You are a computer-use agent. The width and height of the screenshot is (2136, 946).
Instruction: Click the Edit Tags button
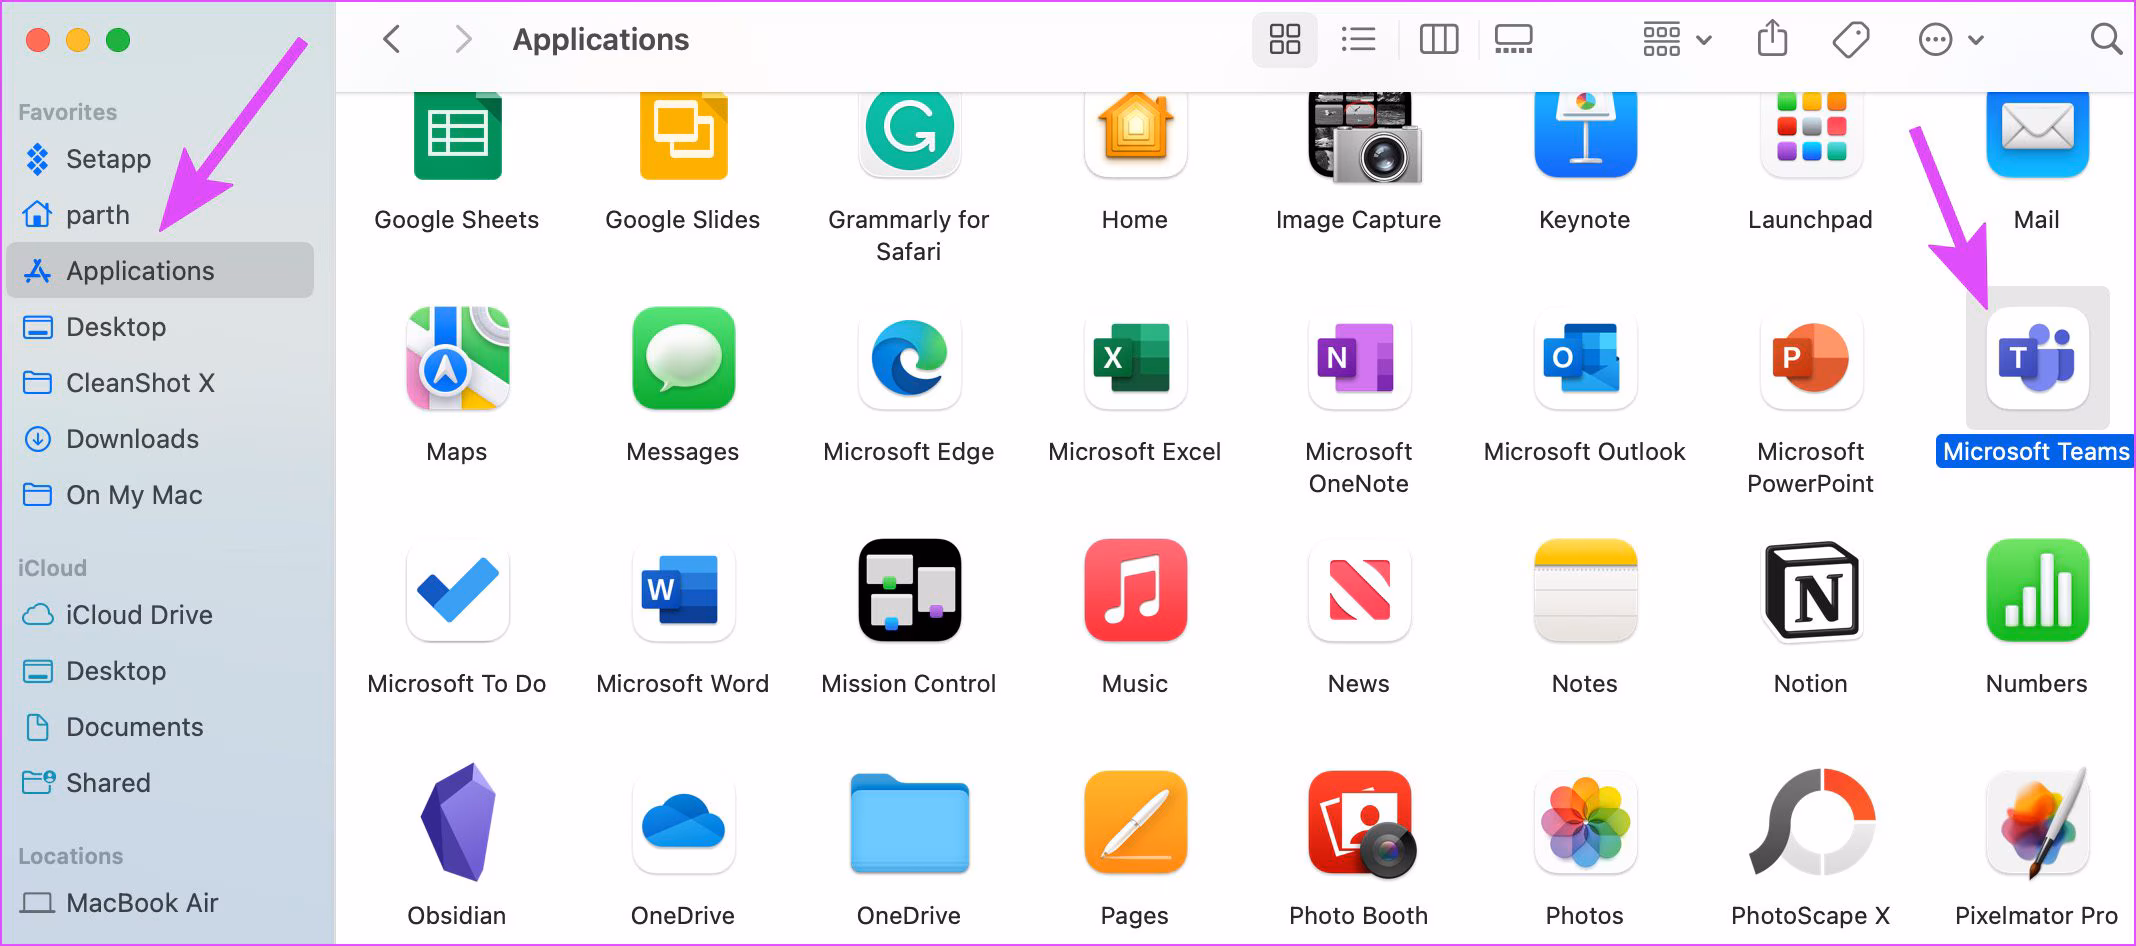coord(1851,40)
